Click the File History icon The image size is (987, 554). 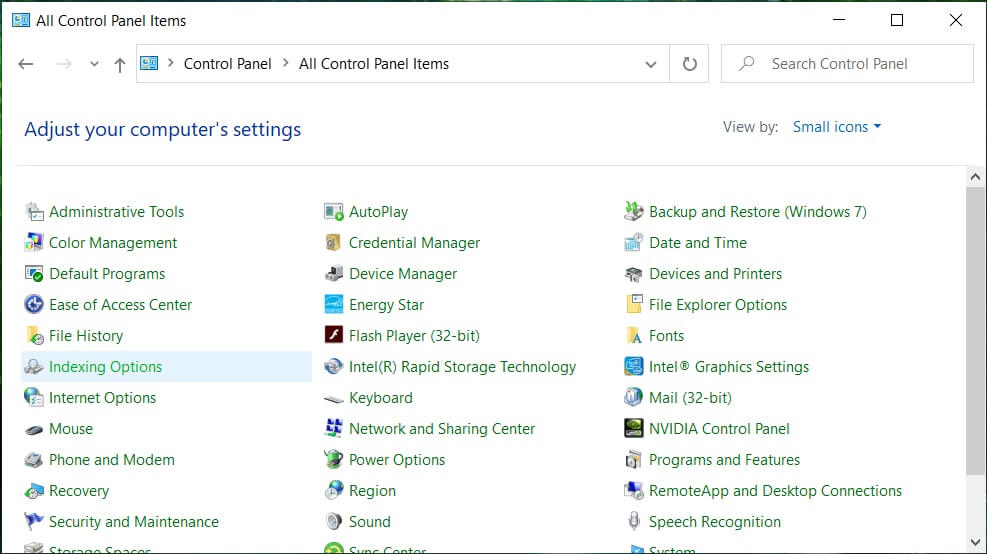click(34, 336)
